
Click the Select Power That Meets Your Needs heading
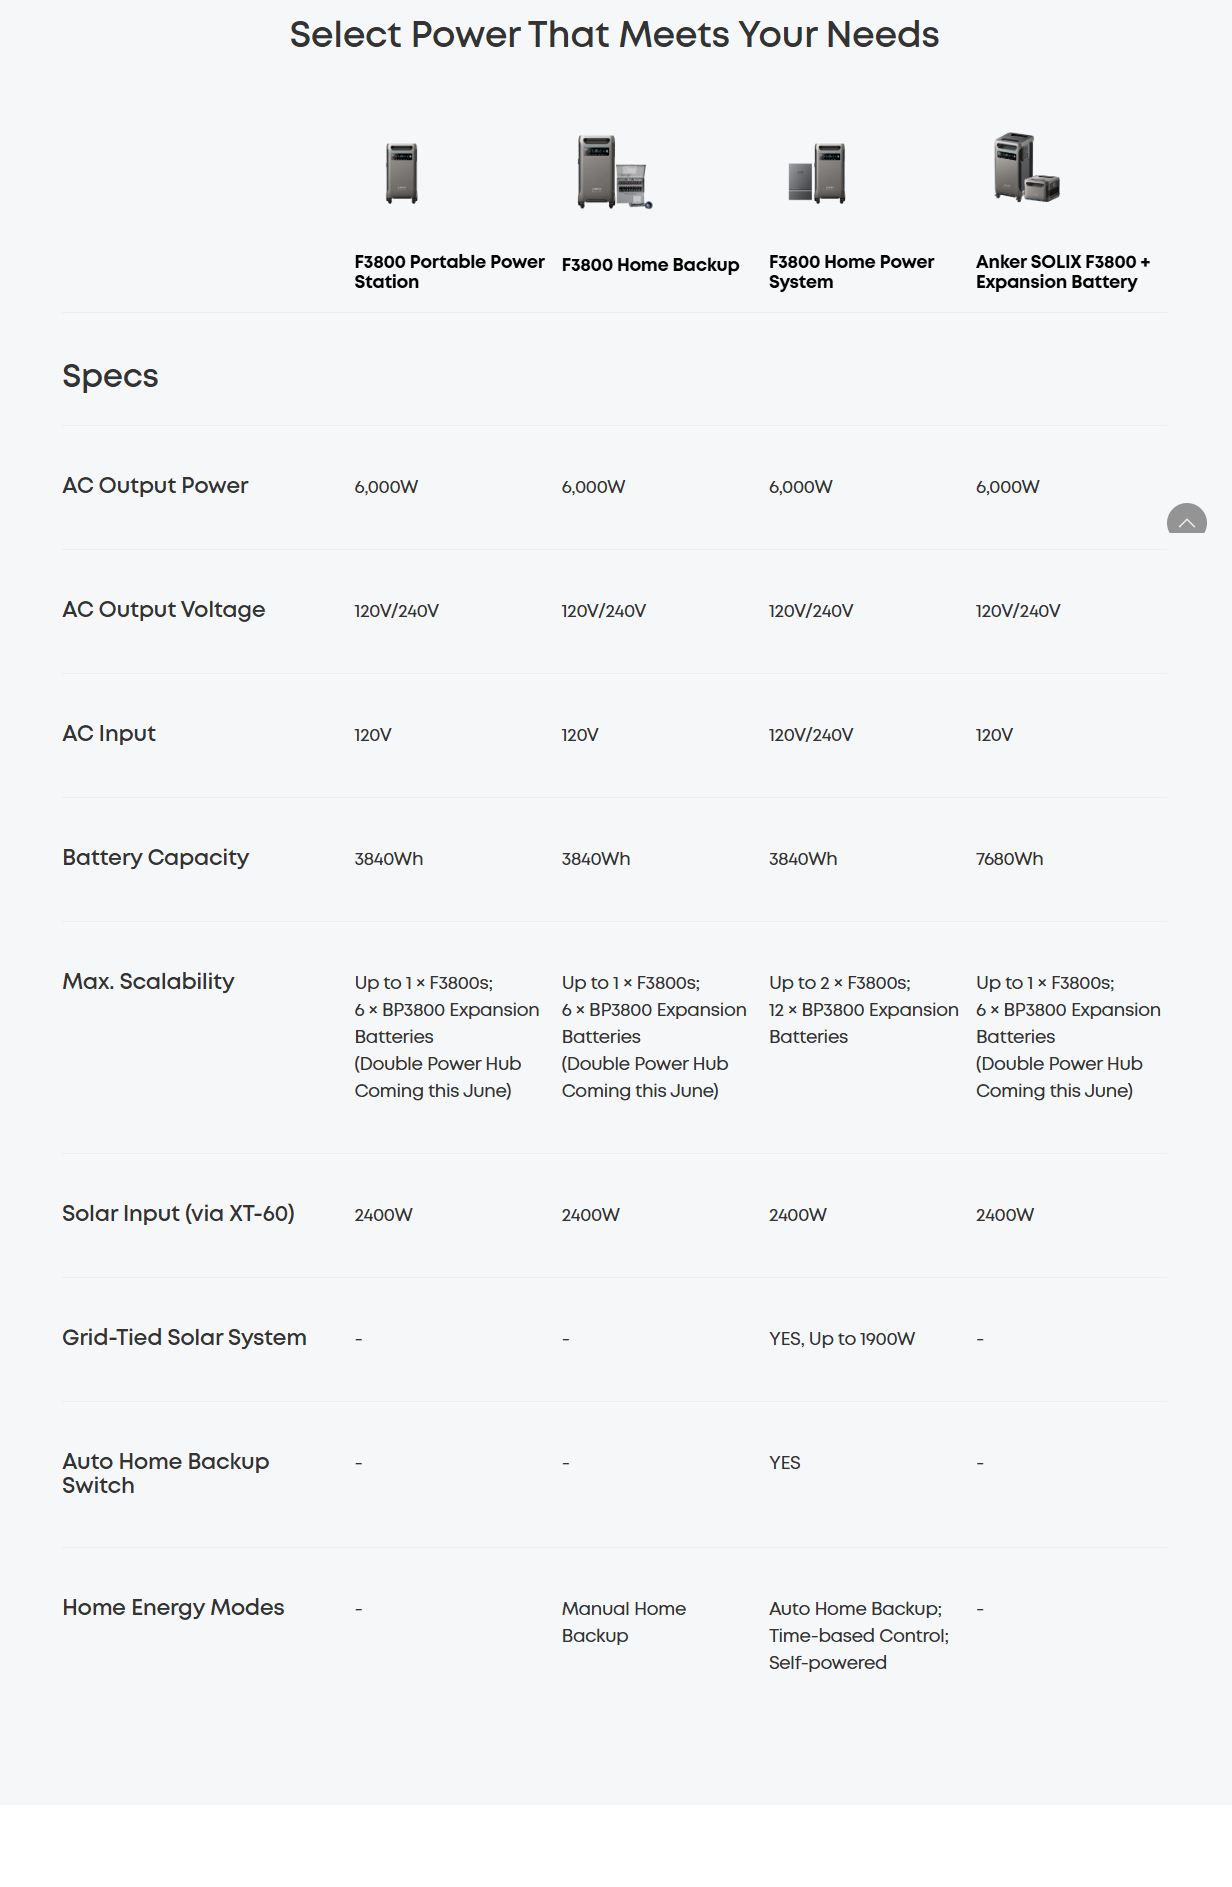pyautogui.click(x=614, y=35)
